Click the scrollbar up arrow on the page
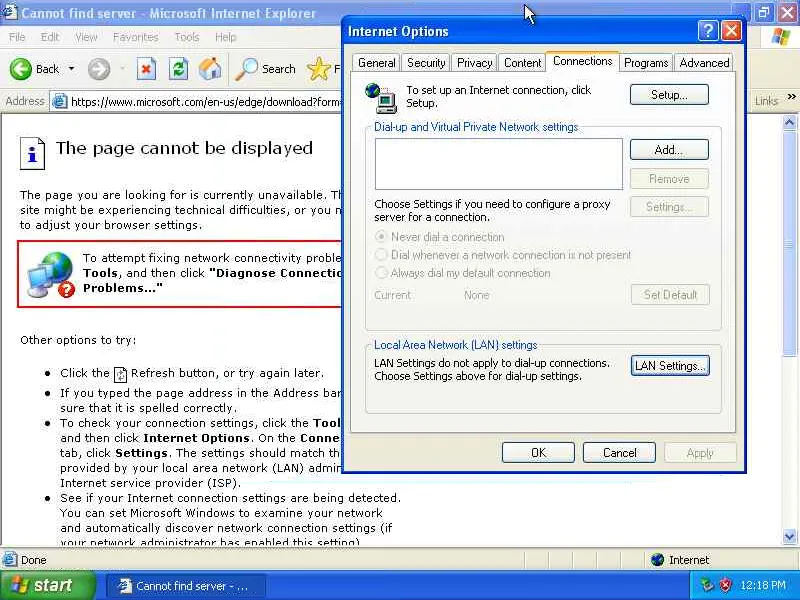Image resolution: width=800 pixels, height=600 pixels. coord(789,122)
